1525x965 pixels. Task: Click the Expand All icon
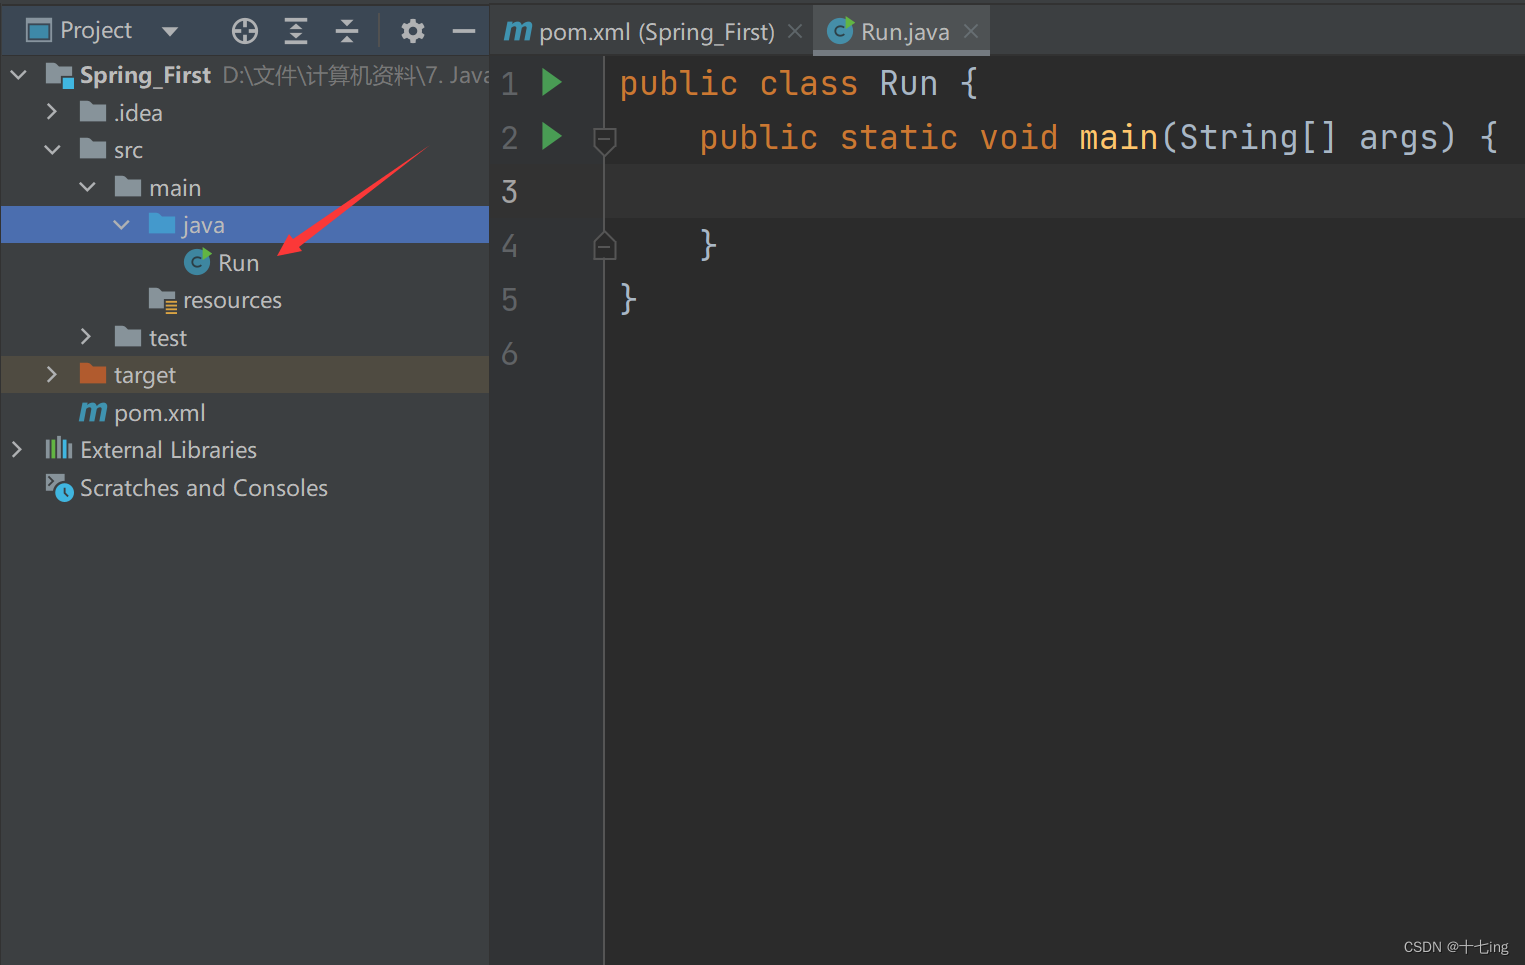click(296, 32)
